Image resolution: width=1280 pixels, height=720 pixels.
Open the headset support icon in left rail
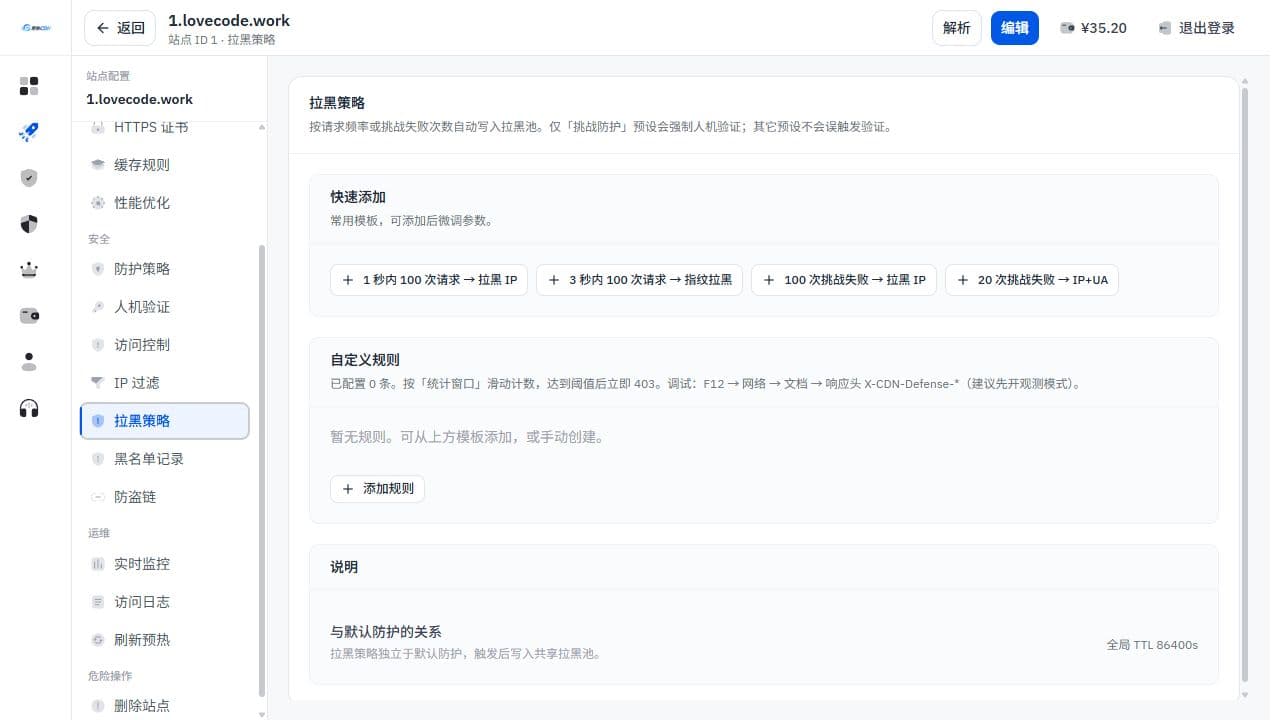[29, 408]
